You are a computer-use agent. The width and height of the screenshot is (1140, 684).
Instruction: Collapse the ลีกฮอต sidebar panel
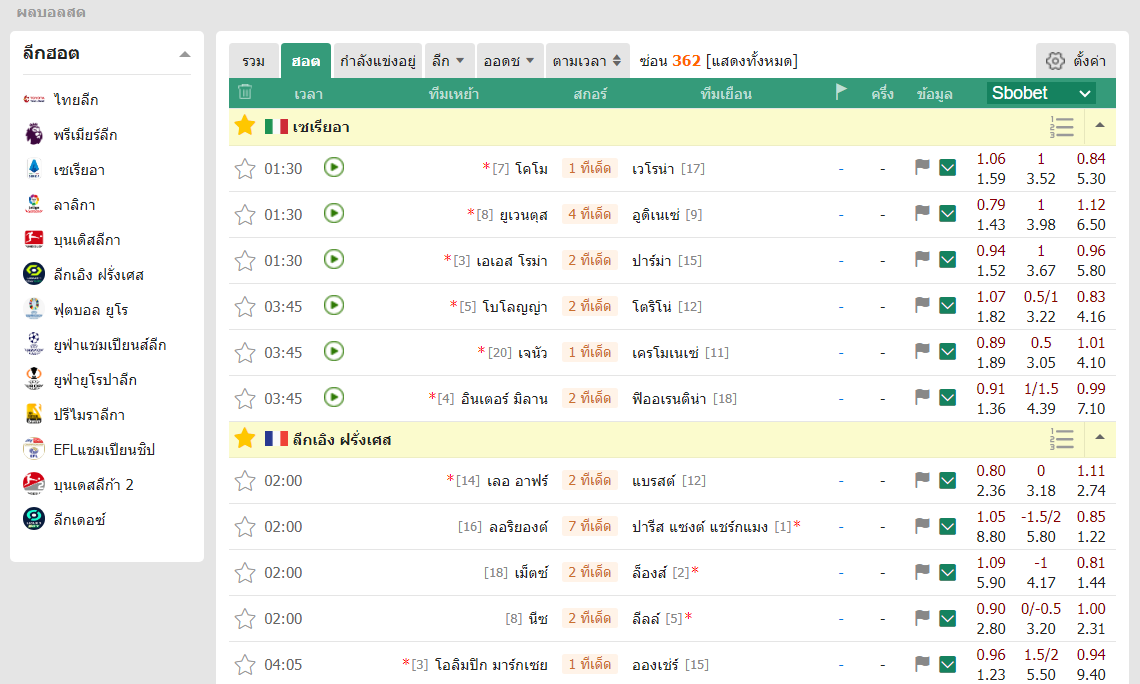tap(184, 54)
